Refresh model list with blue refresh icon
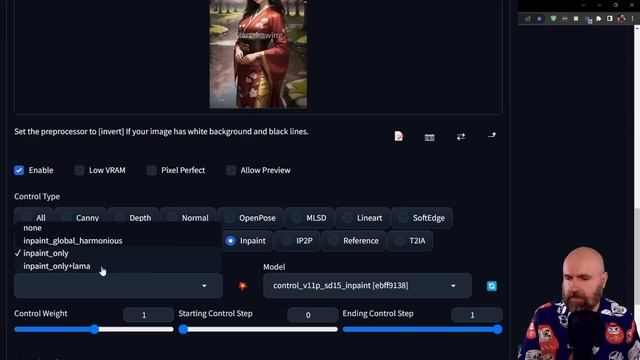640x360 pixels. click(x=492, y=286)
